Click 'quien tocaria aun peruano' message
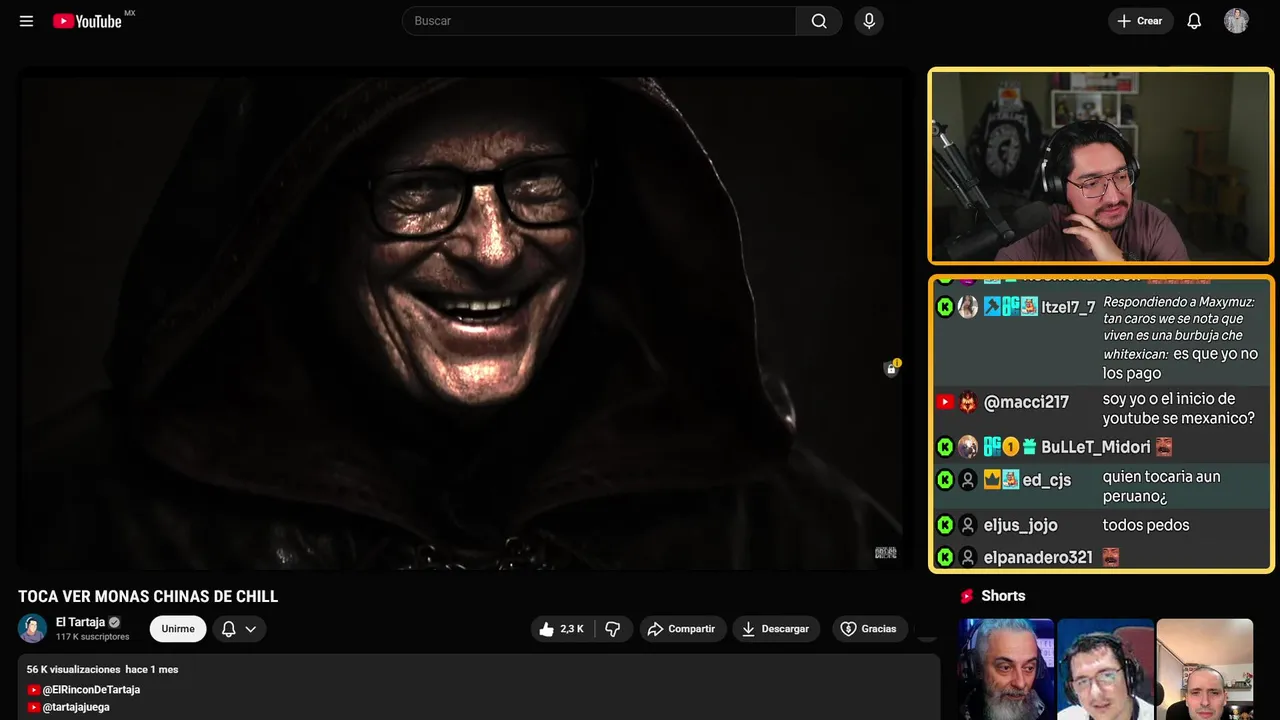The height and width of the screenshot is (720, 1280). (1162, 486)
